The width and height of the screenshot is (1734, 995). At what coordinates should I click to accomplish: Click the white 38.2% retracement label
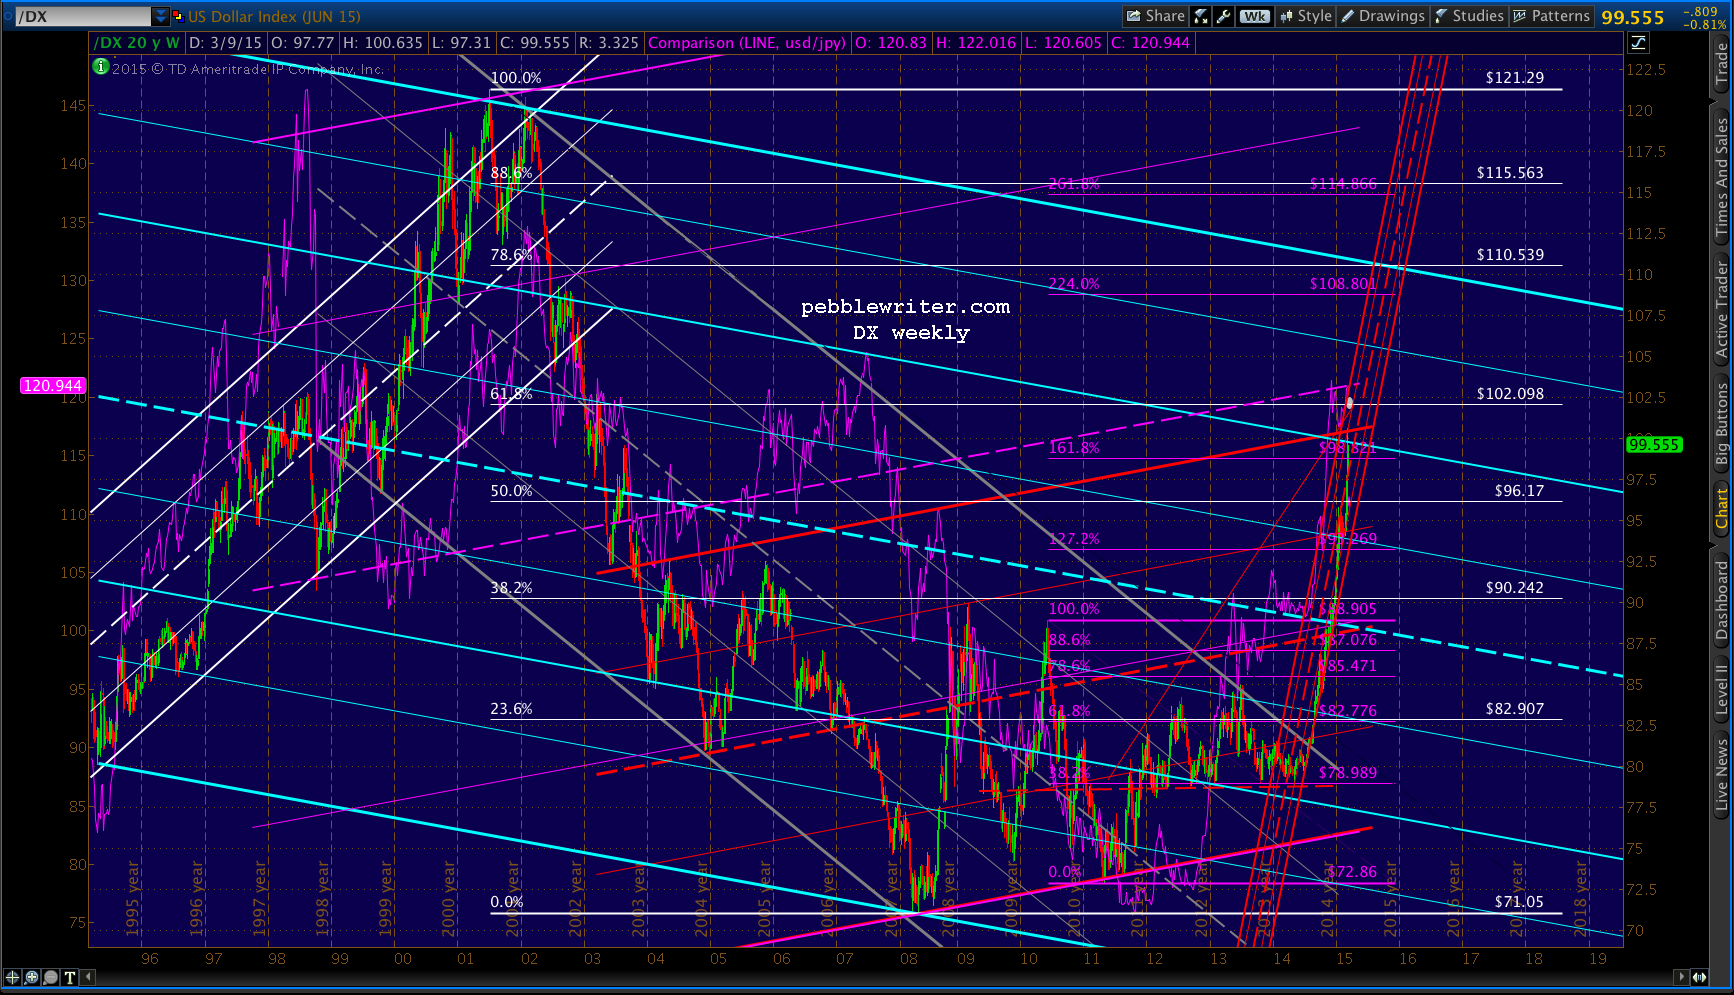[511, 587]
